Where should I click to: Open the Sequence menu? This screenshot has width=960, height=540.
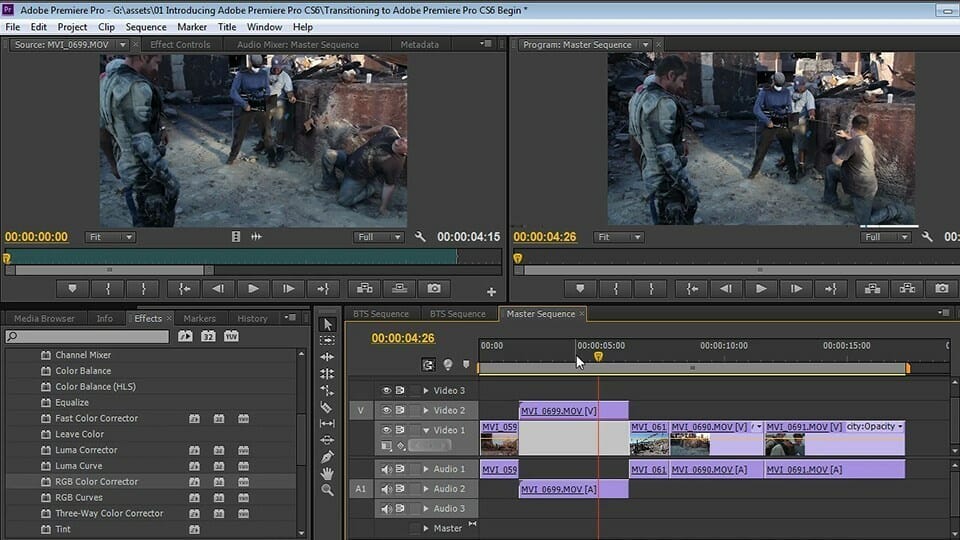point(146,27)
